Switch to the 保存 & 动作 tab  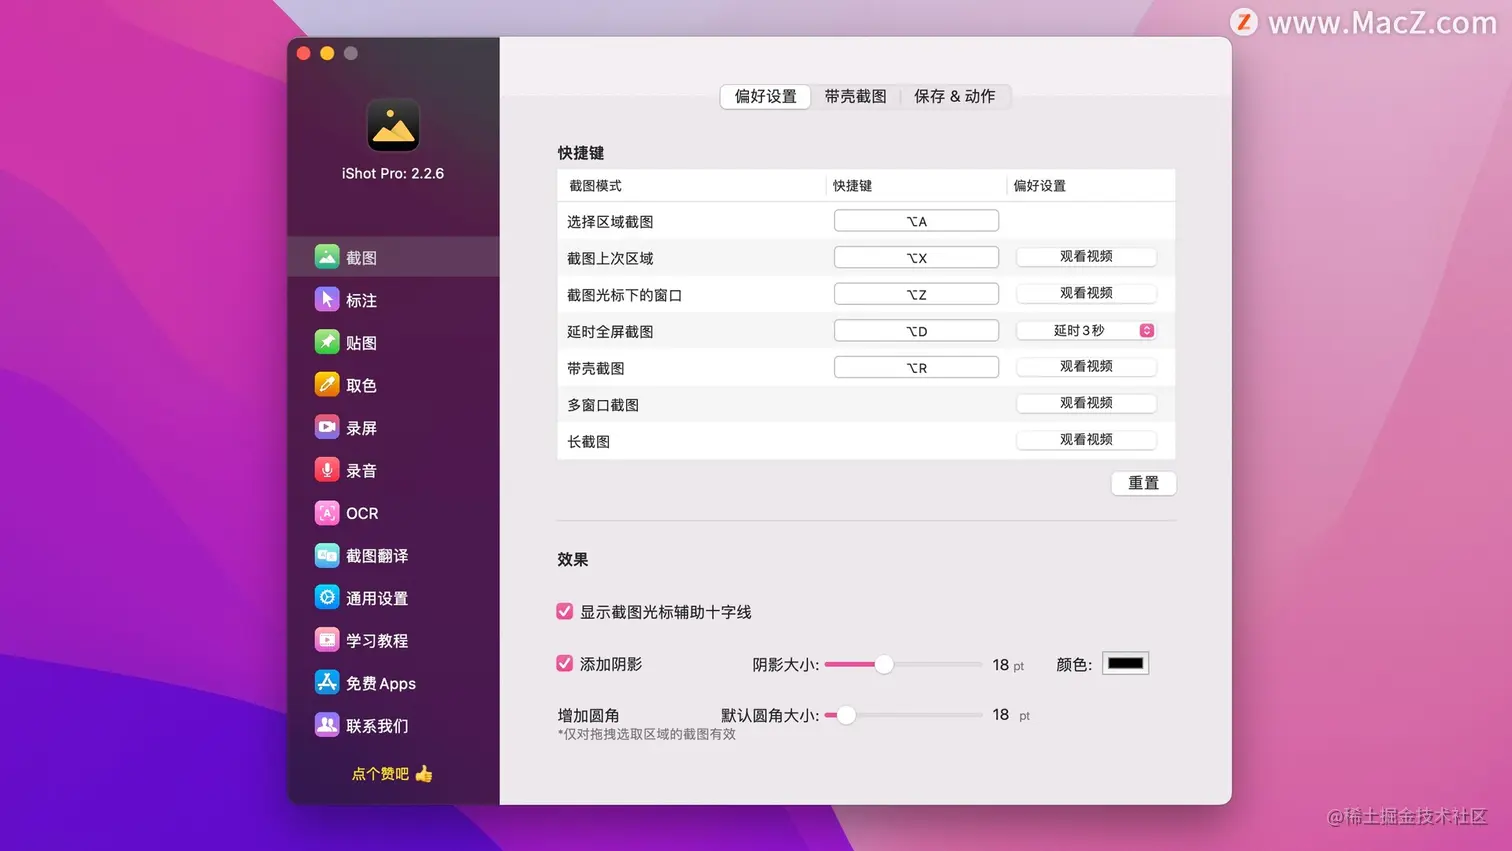coord(954,96)
